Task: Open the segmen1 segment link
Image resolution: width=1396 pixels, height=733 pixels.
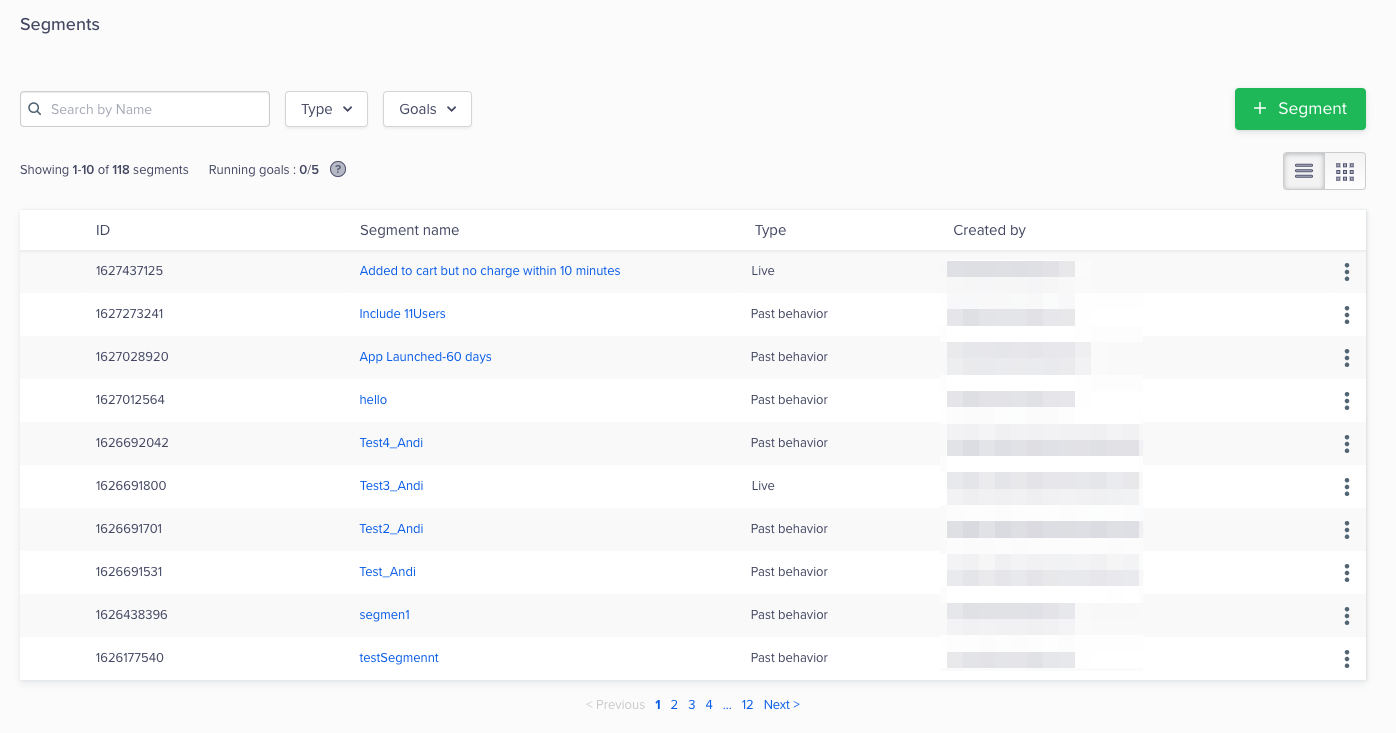Action: (385, 615)
